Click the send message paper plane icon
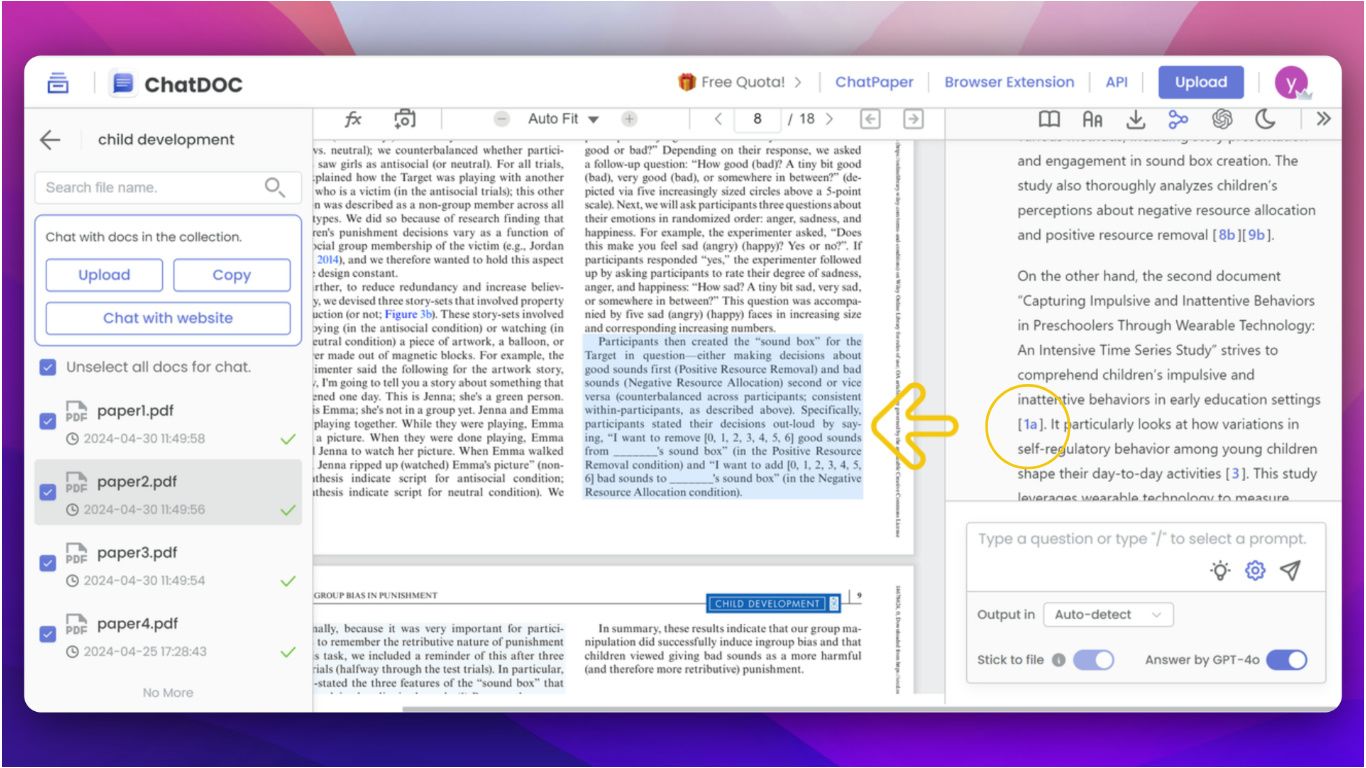The height and width of the screenshot is (768, 1366). pyautogui.click(x=1291, y=570)
